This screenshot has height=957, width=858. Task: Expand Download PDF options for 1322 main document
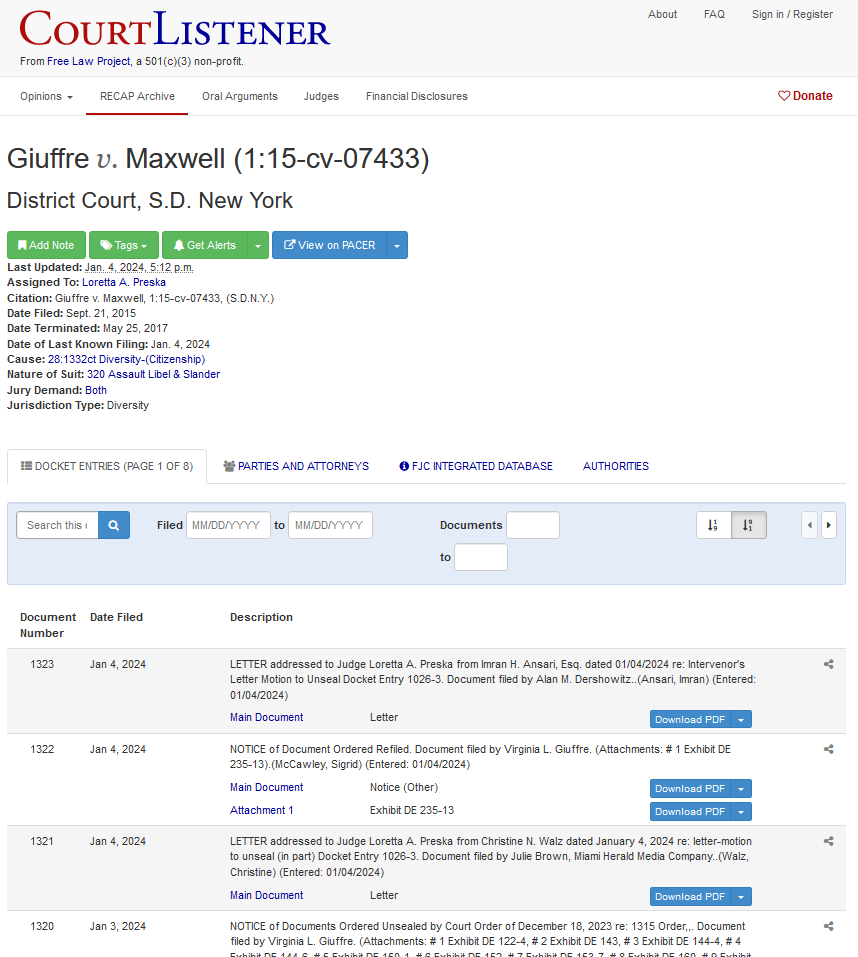[x=741, y=789]
